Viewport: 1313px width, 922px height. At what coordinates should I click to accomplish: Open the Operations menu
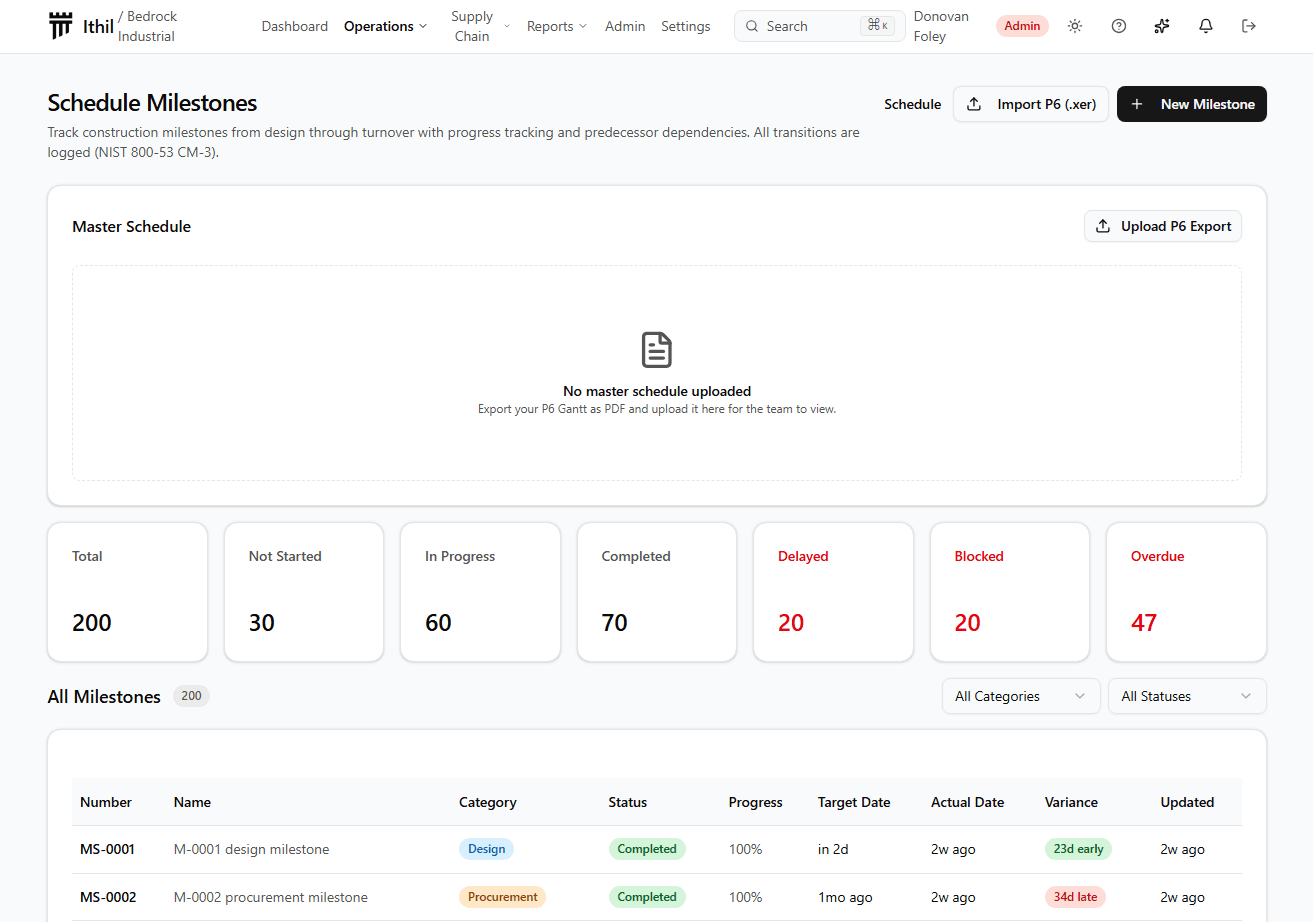point(385,26)
